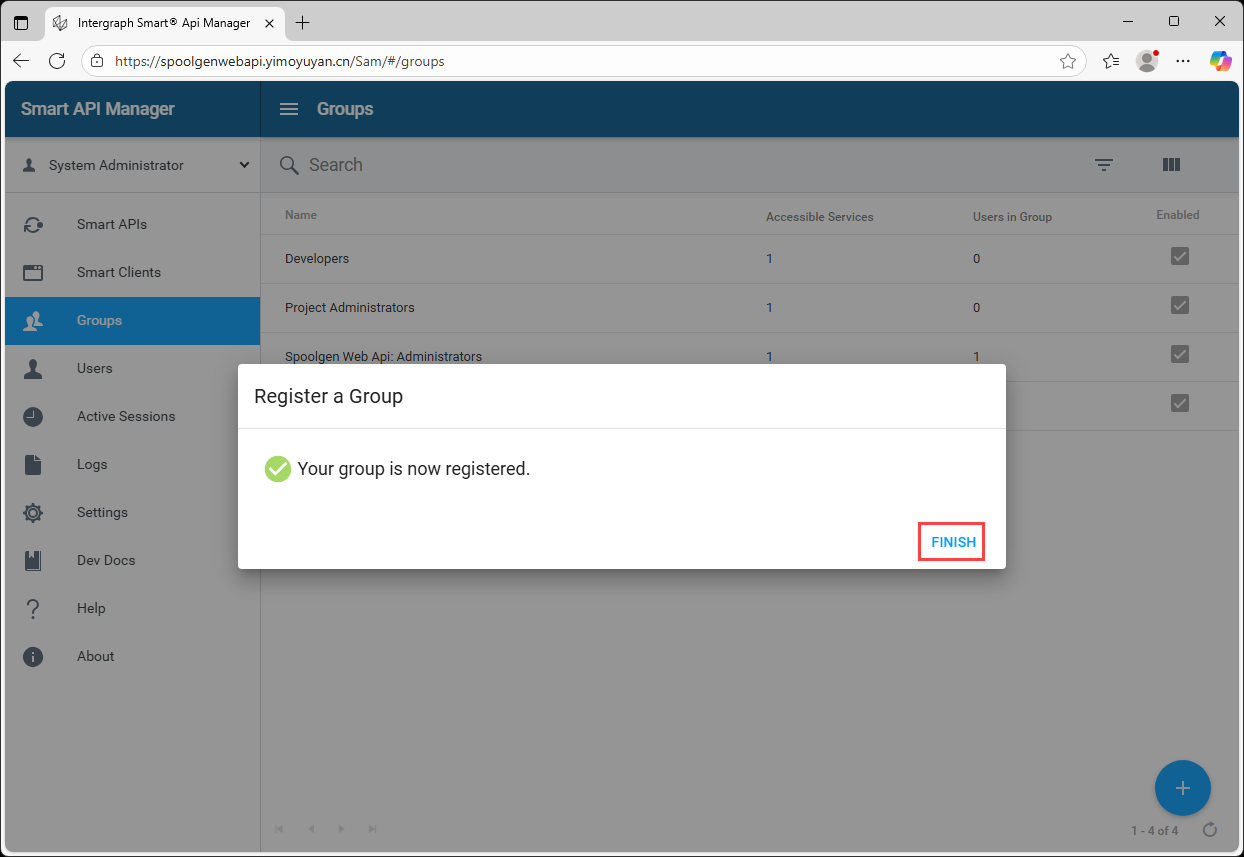Click the Search groups field
The height and width of the screenshot is (857, 1244).
coord(600,165)
